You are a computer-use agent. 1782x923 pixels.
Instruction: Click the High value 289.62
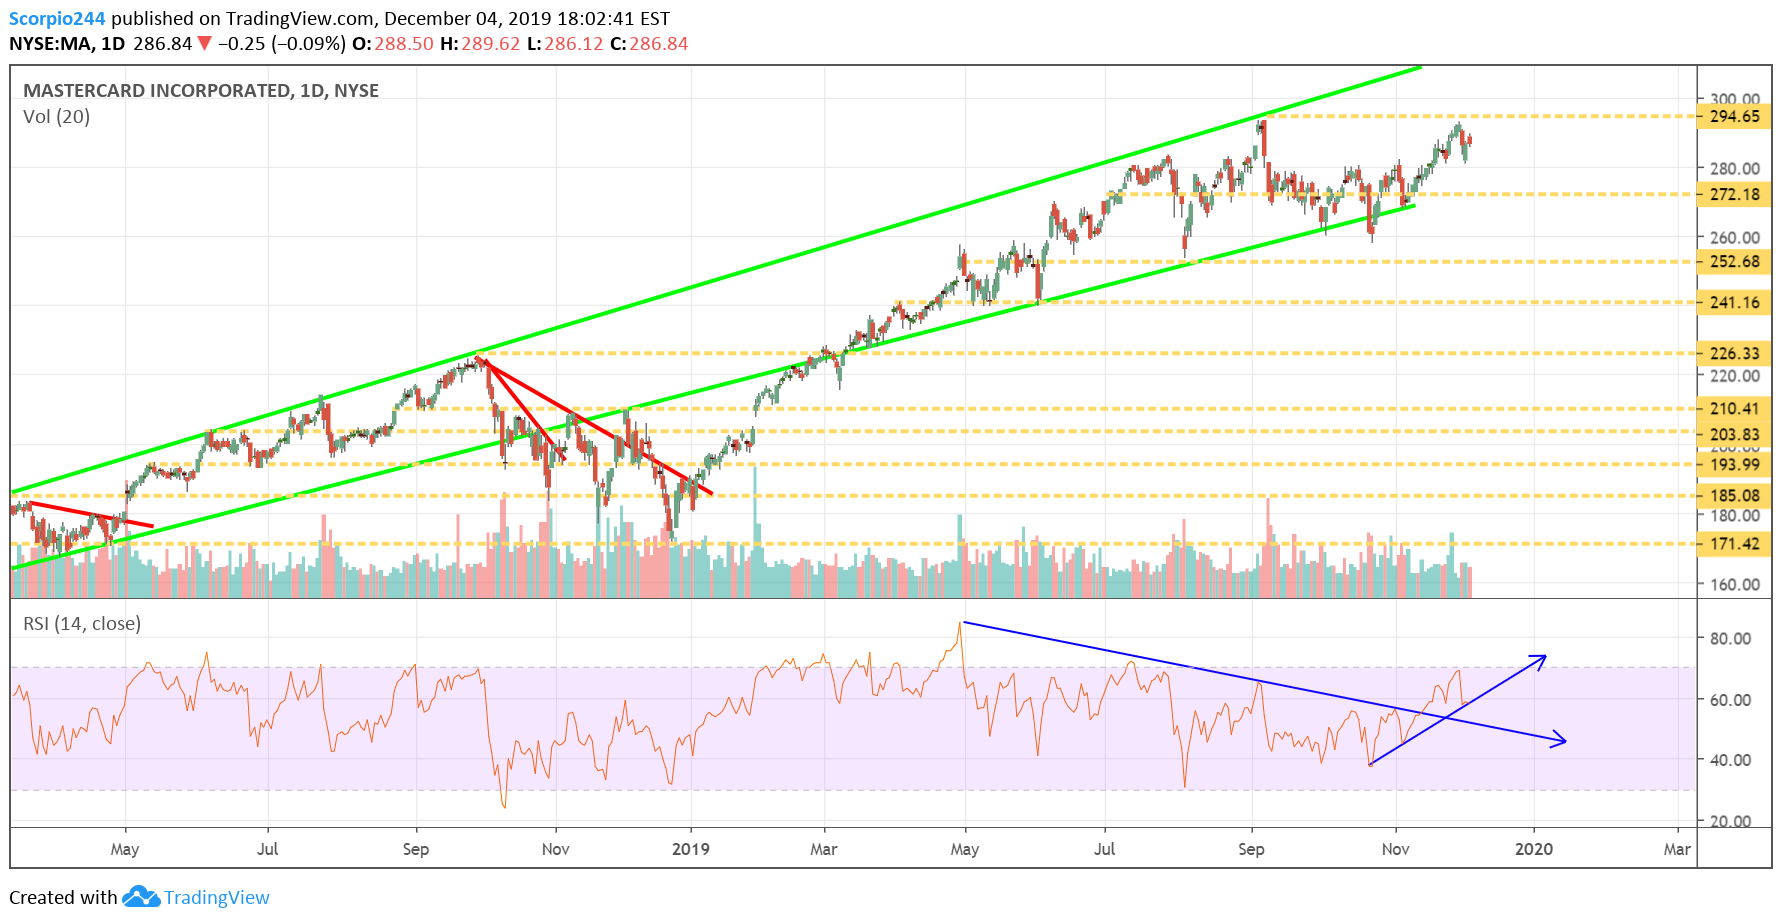(490, 43)
